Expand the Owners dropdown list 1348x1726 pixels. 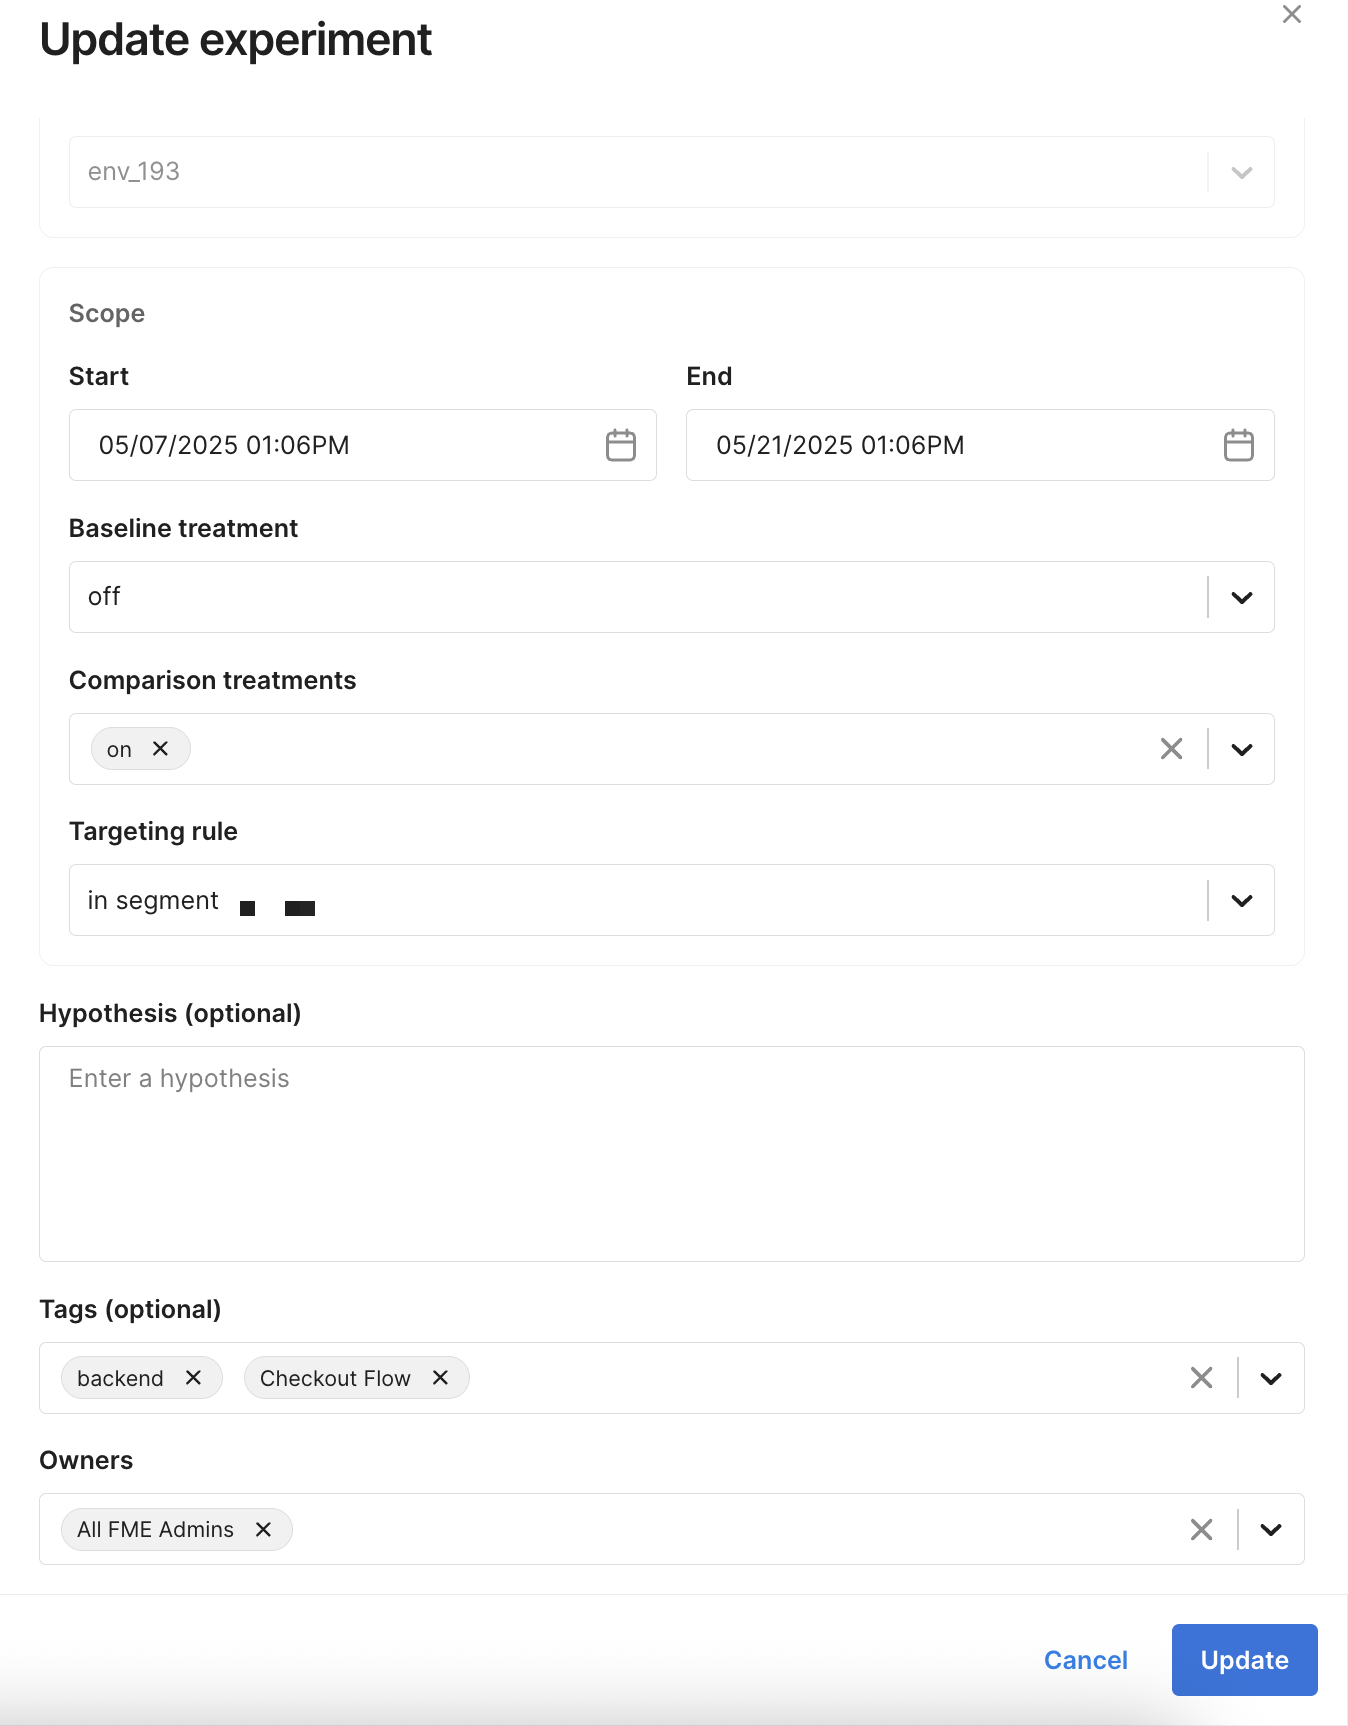tap(1270, 1530)
